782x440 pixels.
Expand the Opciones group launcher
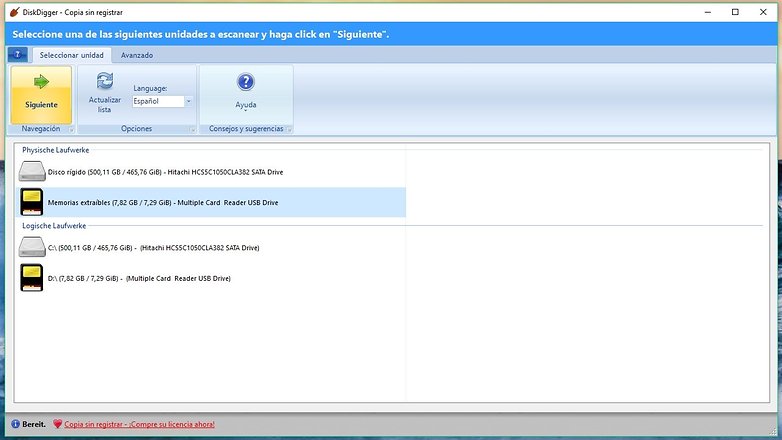(x=193, y=130)
